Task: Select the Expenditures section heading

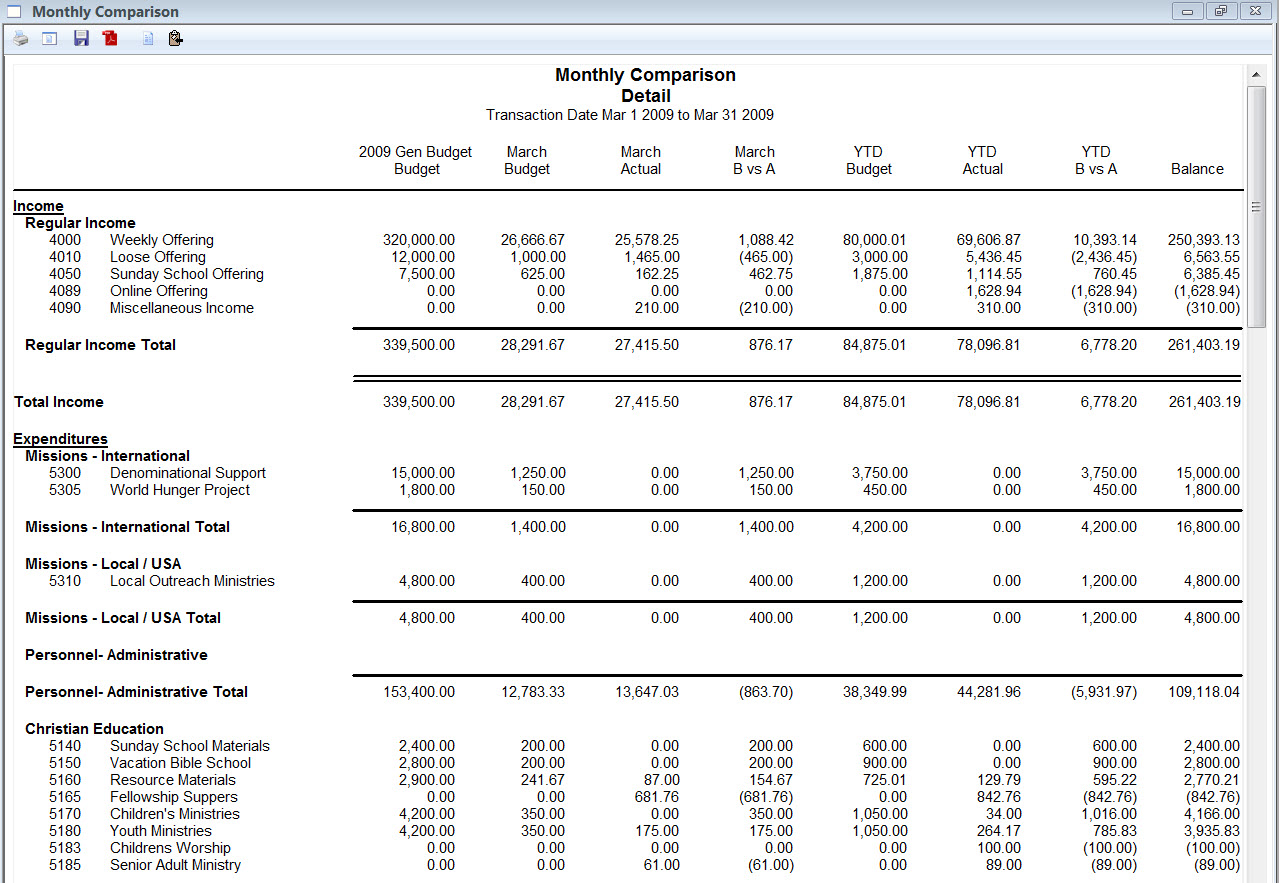Action: 60,439
